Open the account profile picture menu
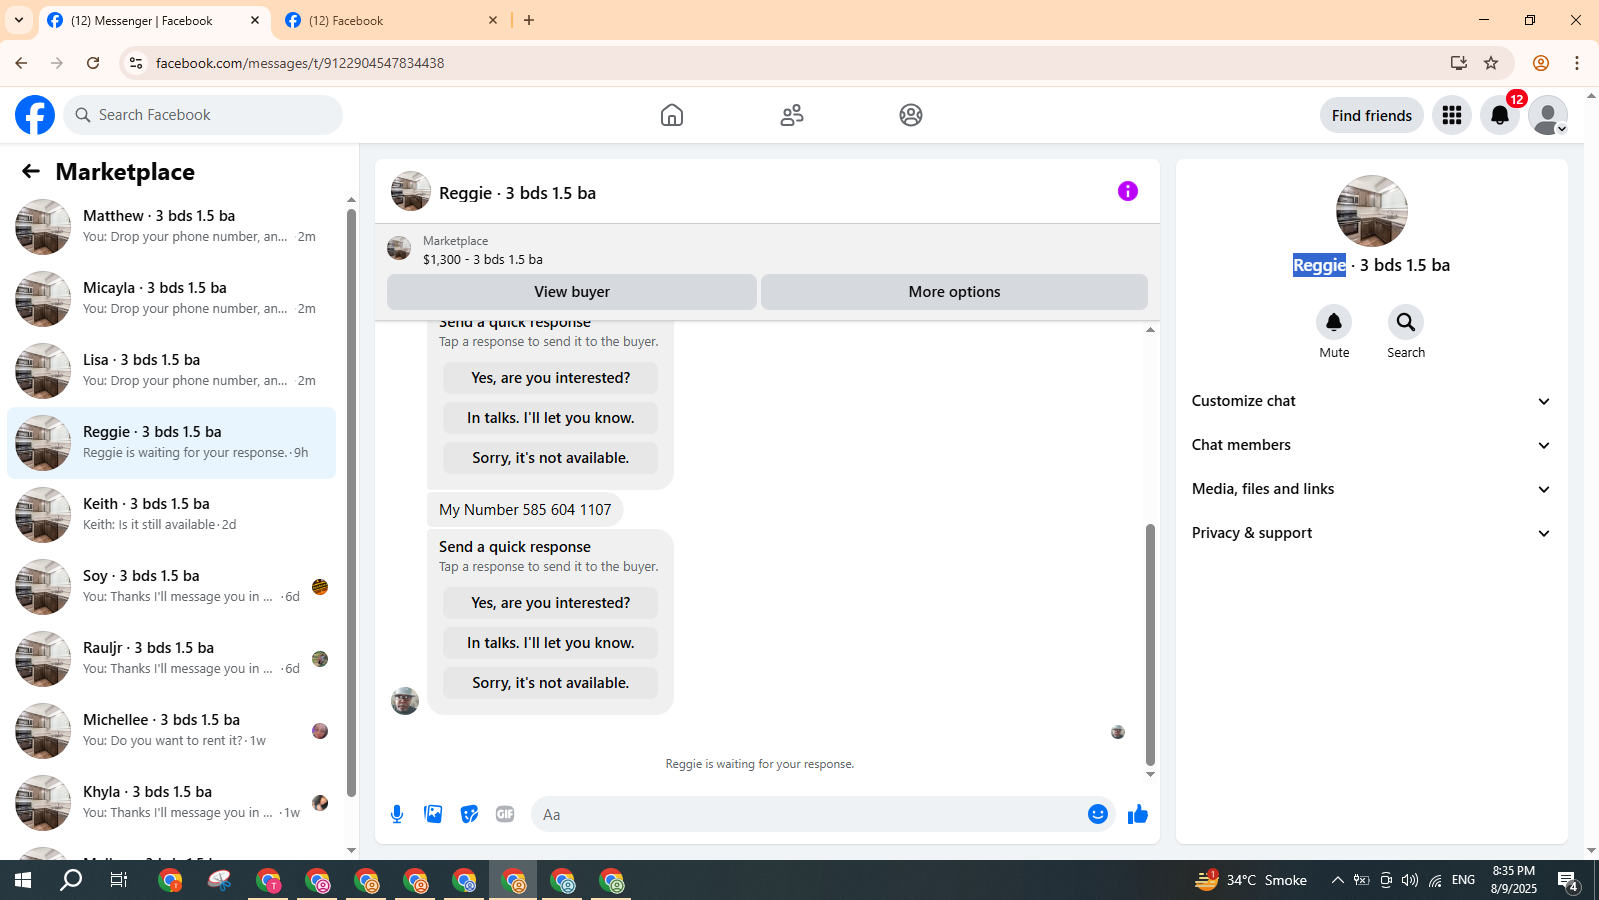Viewport: 1599px width, 900px height. tap(1548, 115)
